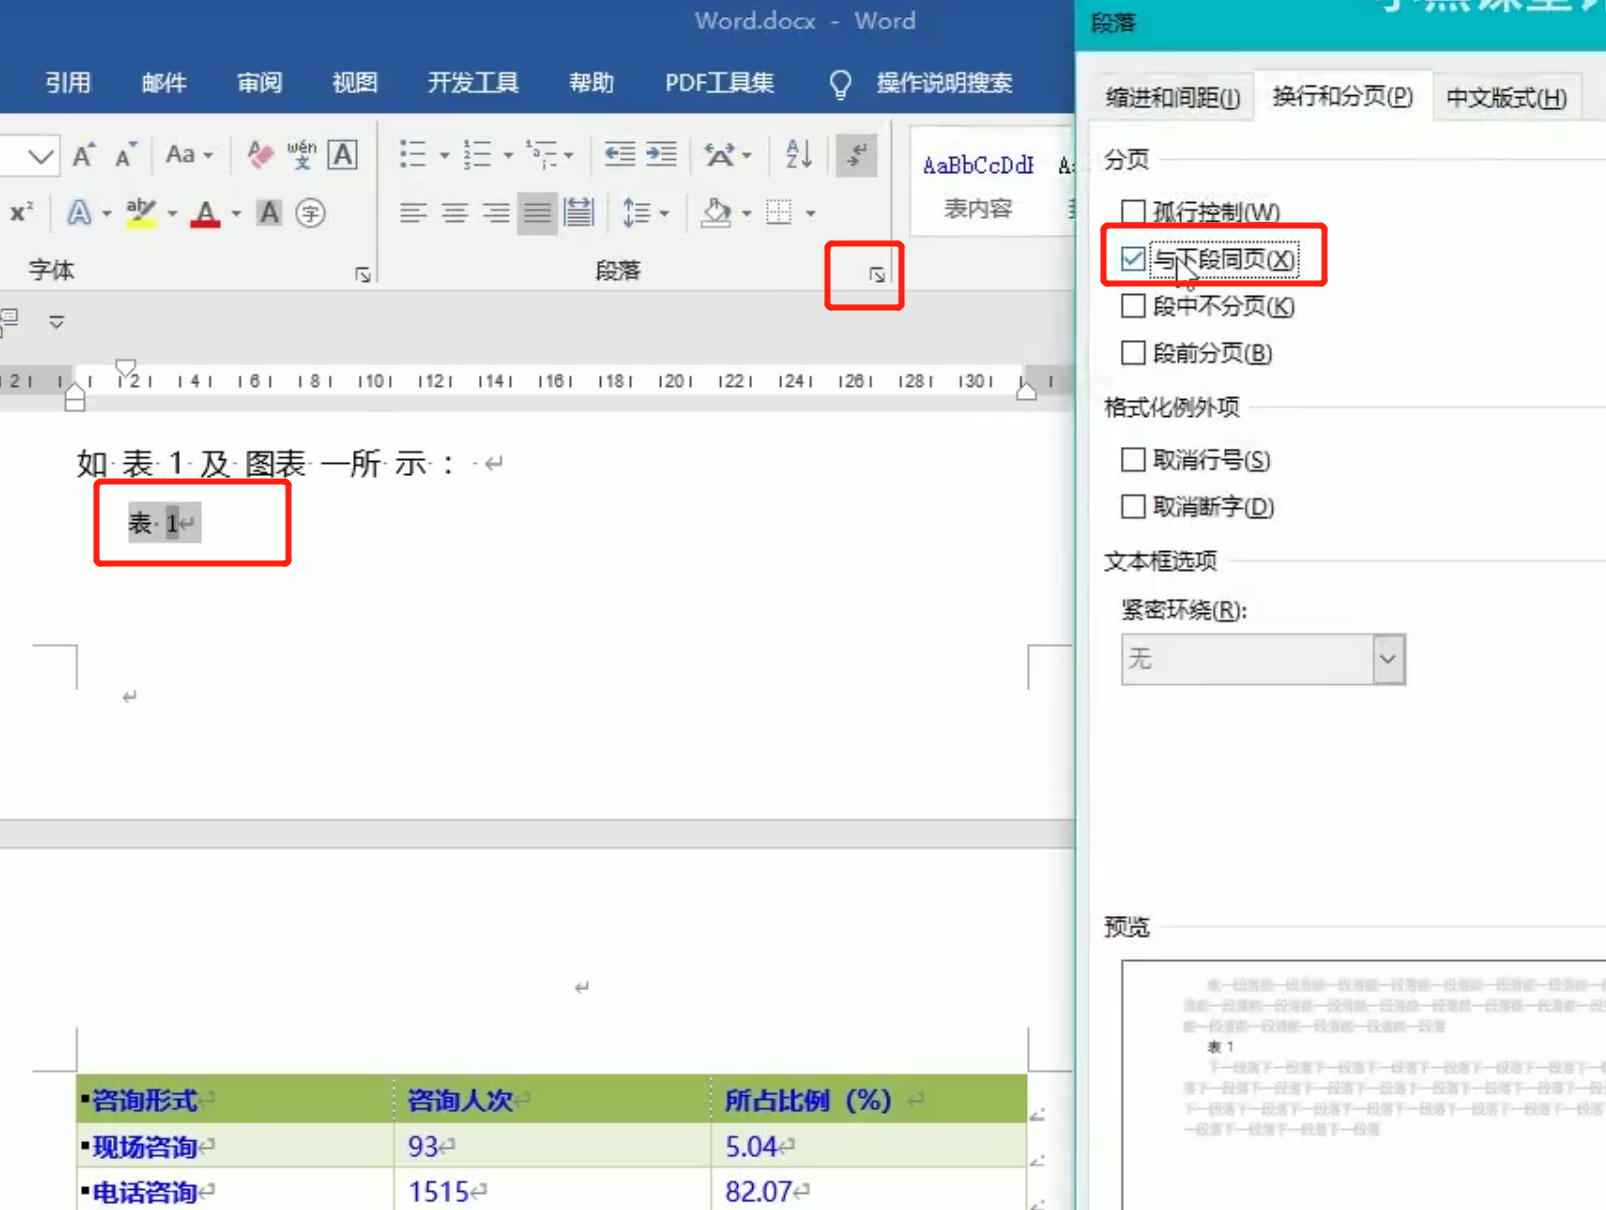This screenshot has width=1606, height=1210.
Task: Check the 段前分页(B) option
Action: tap(1133, 353)
